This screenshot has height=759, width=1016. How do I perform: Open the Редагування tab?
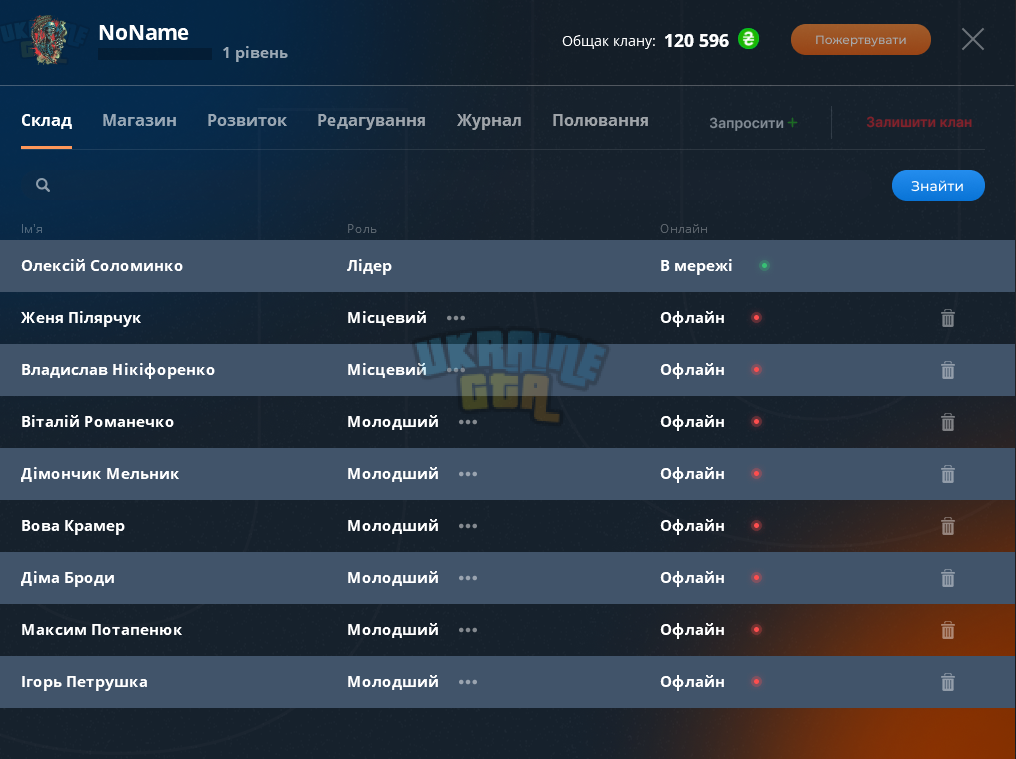[371, 121]
